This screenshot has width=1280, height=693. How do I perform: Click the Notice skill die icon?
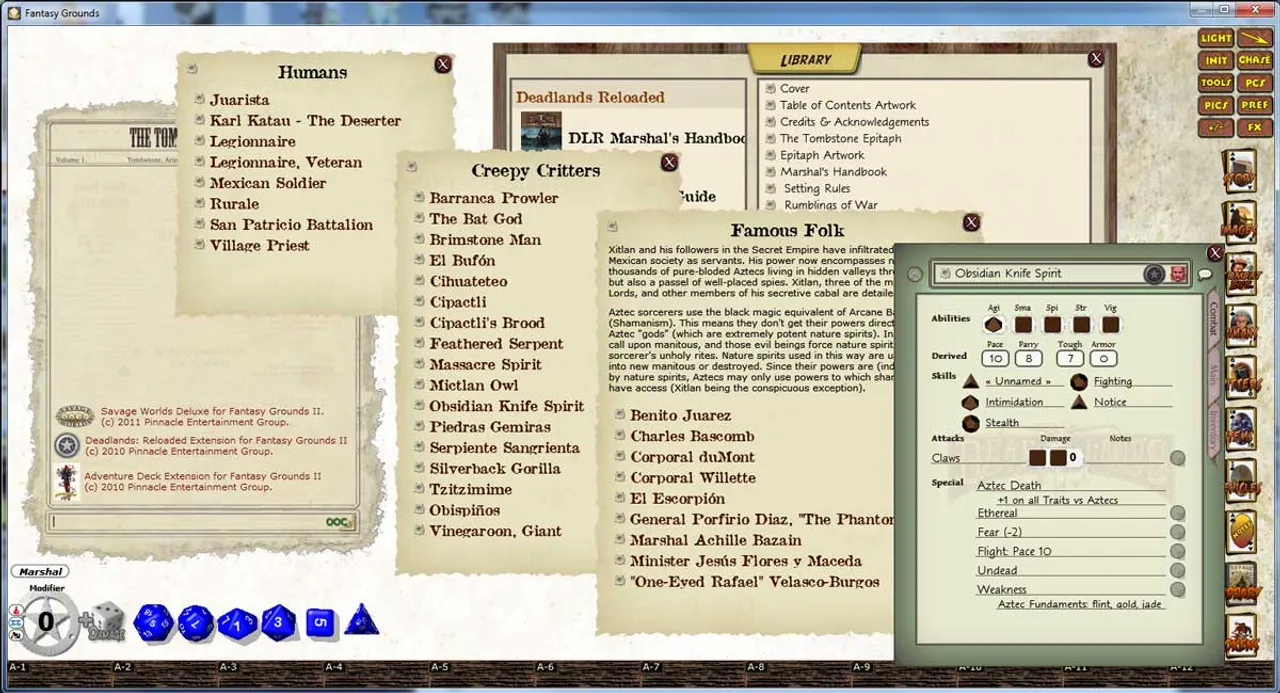tap(1079, 401)
